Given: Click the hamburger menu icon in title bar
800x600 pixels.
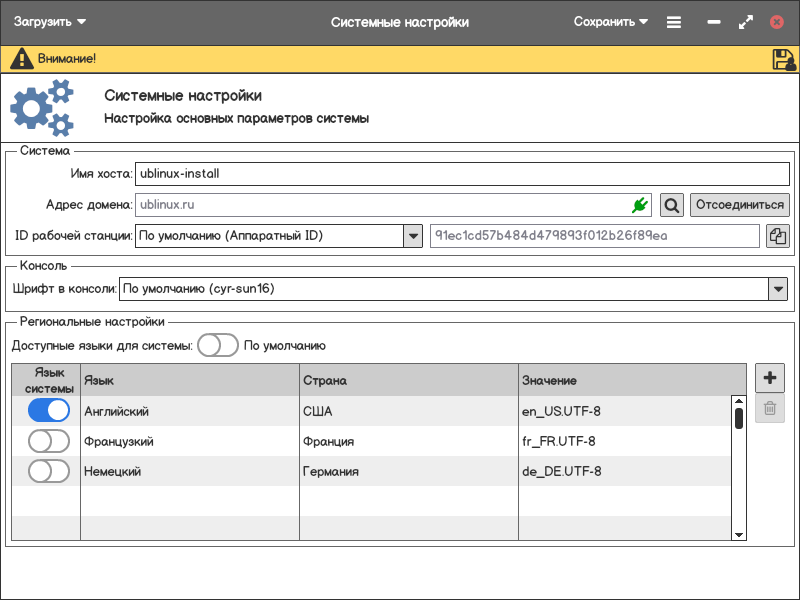Looking at the screenshot, I should [x=674, y=22].
